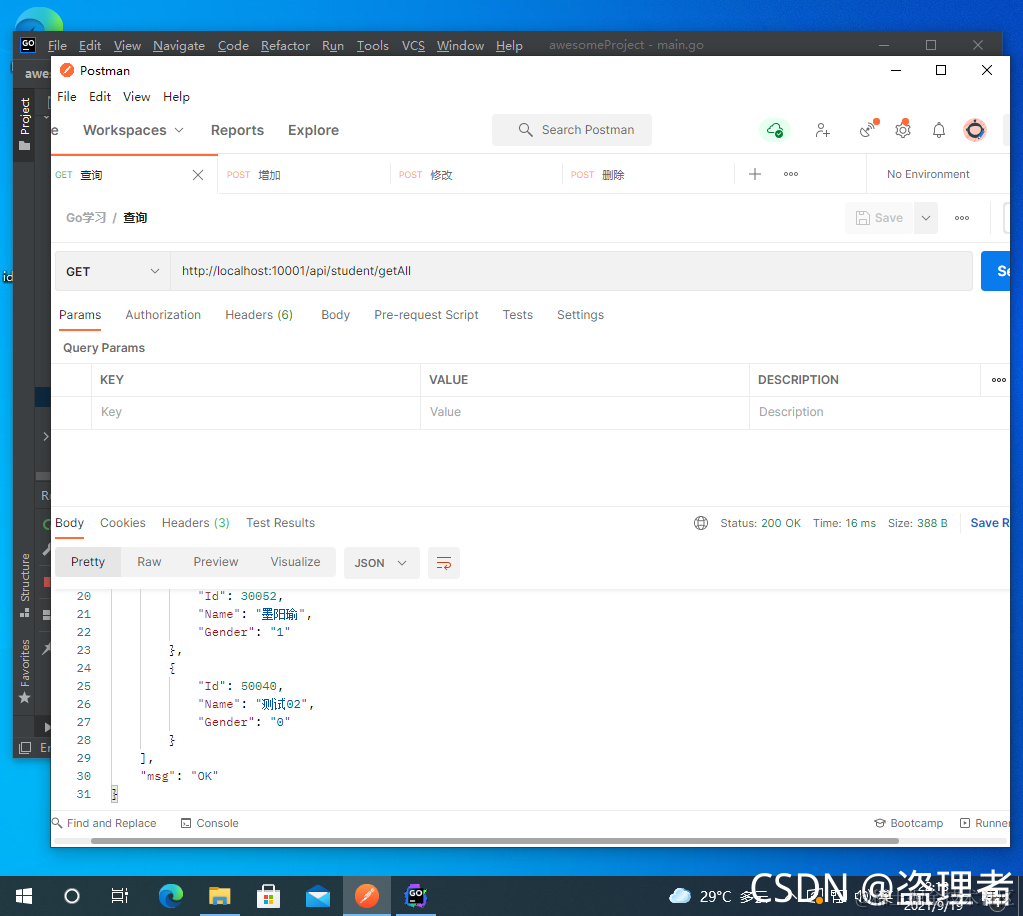This screenshot has width=1023, height=916.
Task: Open Task View on taskbar
Action: [x=120, y=896]
